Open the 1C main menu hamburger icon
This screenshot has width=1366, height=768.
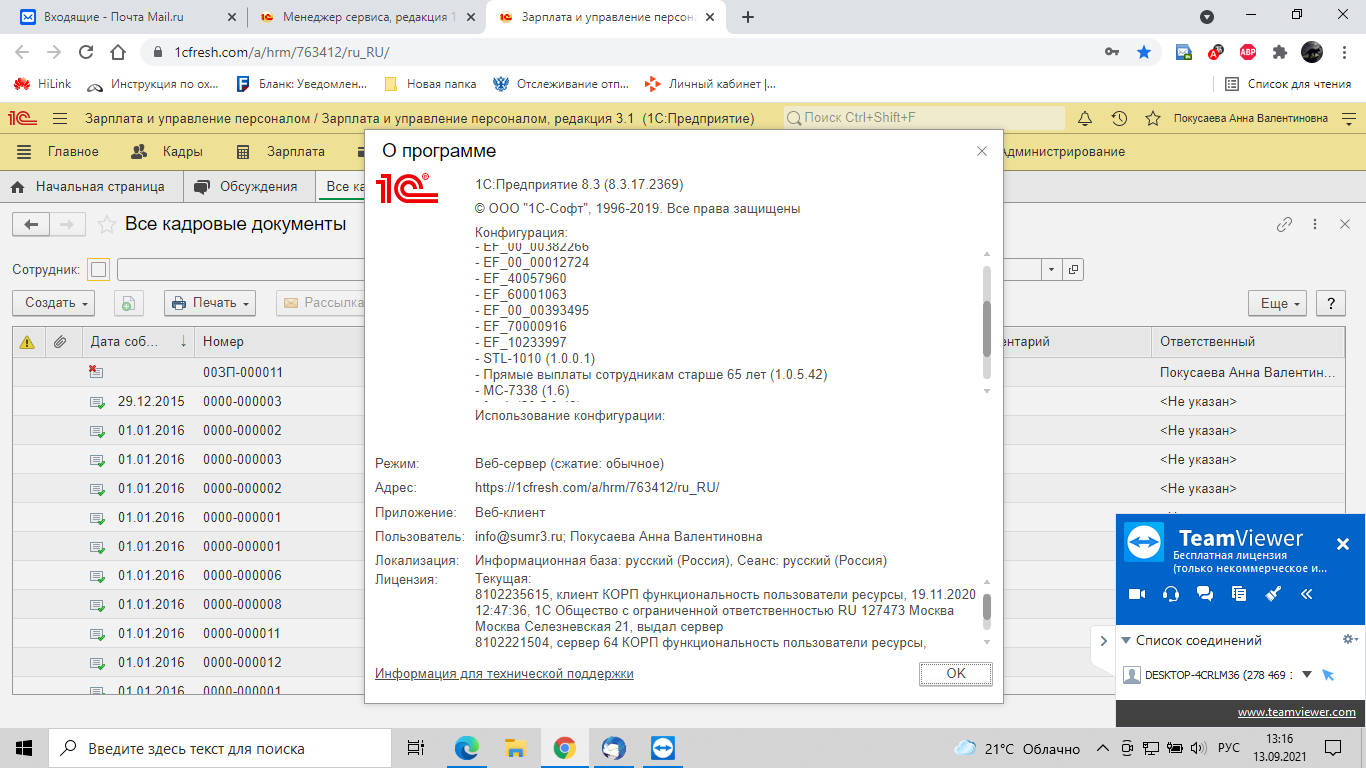point(60,118)
